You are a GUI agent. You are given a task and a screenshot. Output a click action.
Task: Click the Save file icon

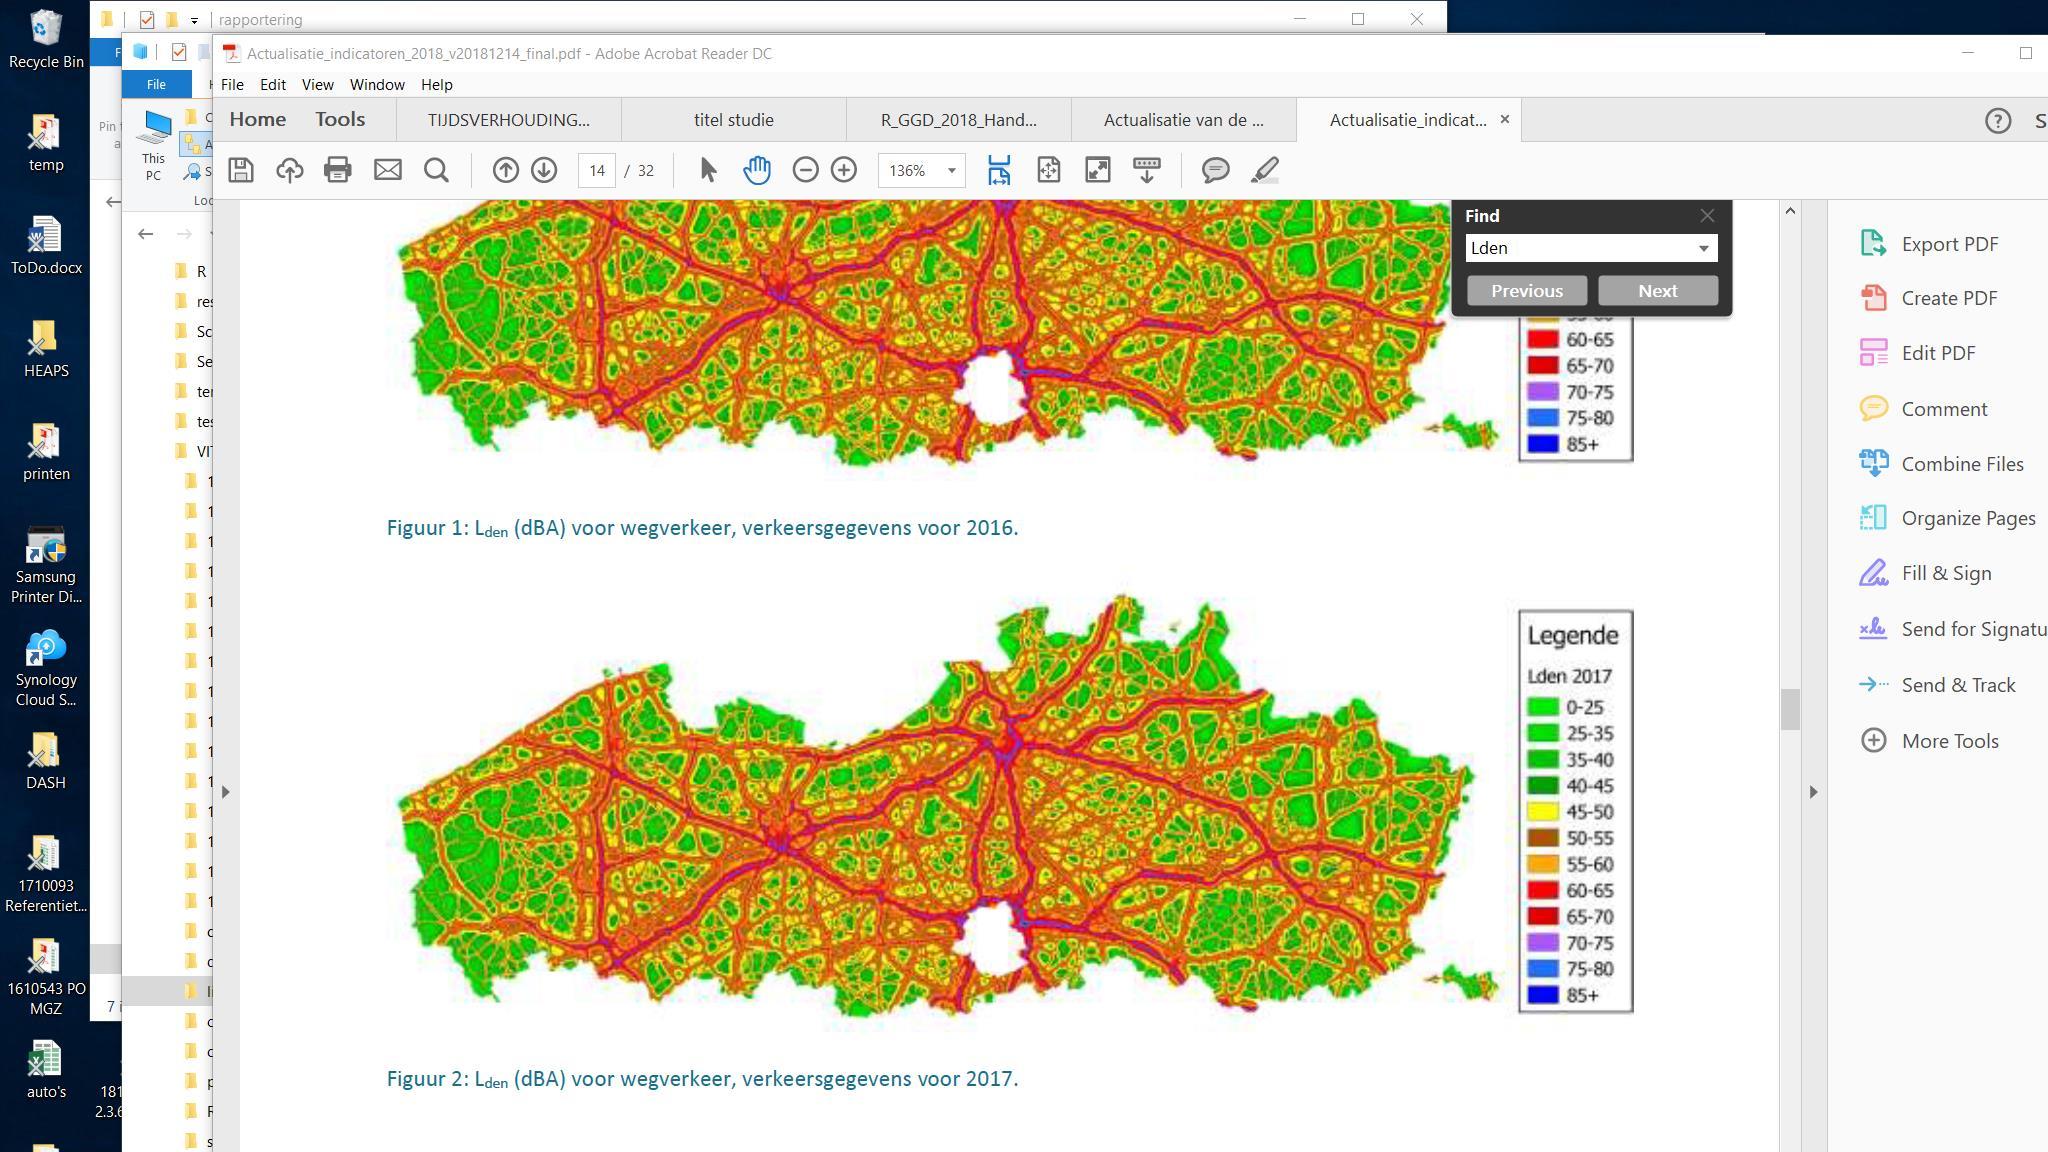(x=240, y=170)
